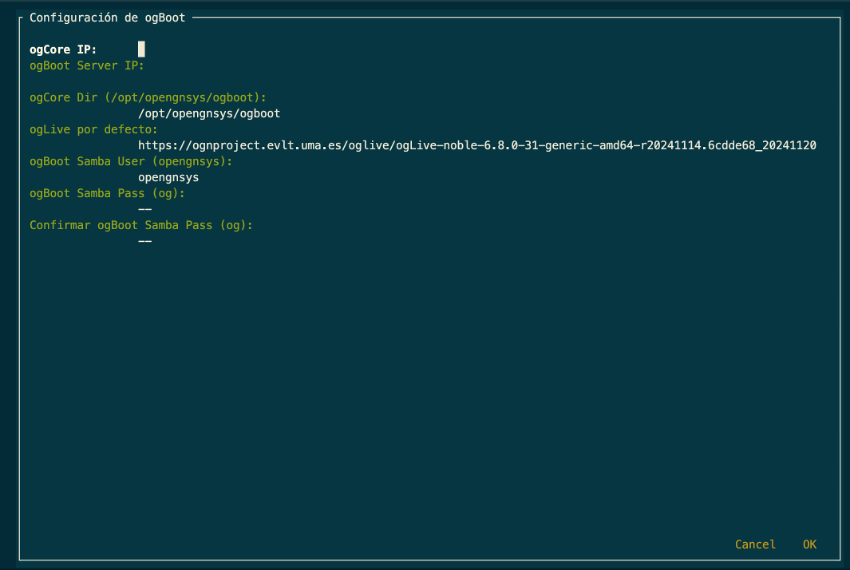Edit the /opt/opengnsys/ogboot path value
Screen dimensions: 850x570
209,113
